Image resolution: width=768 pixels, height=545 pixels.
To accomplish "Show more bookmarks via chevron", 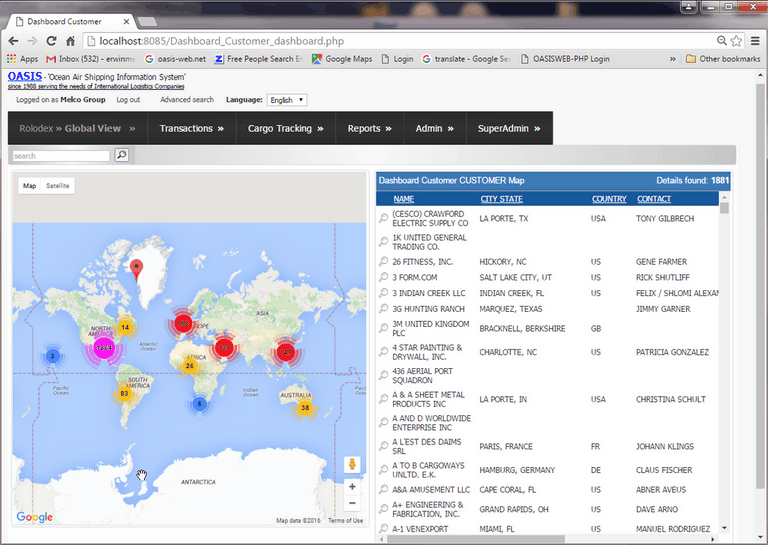I will coord(673,59).
